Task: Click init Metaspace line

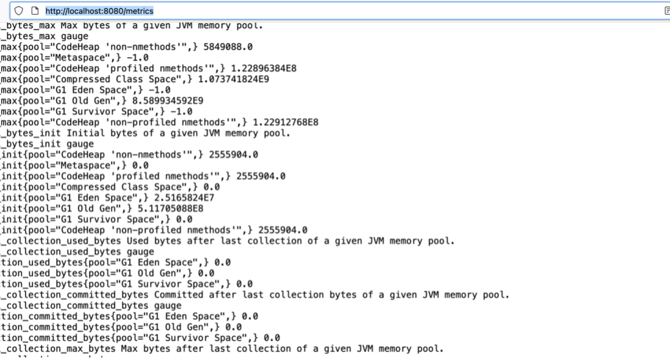Action: (74, 165)
